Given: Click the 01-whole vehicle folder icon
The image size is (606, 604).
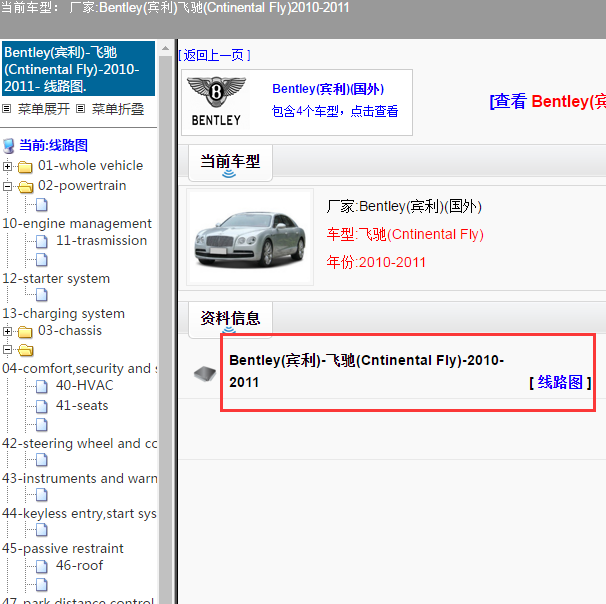Looking at the screenshot, I should pyautogui.click(x=25, y=167).
